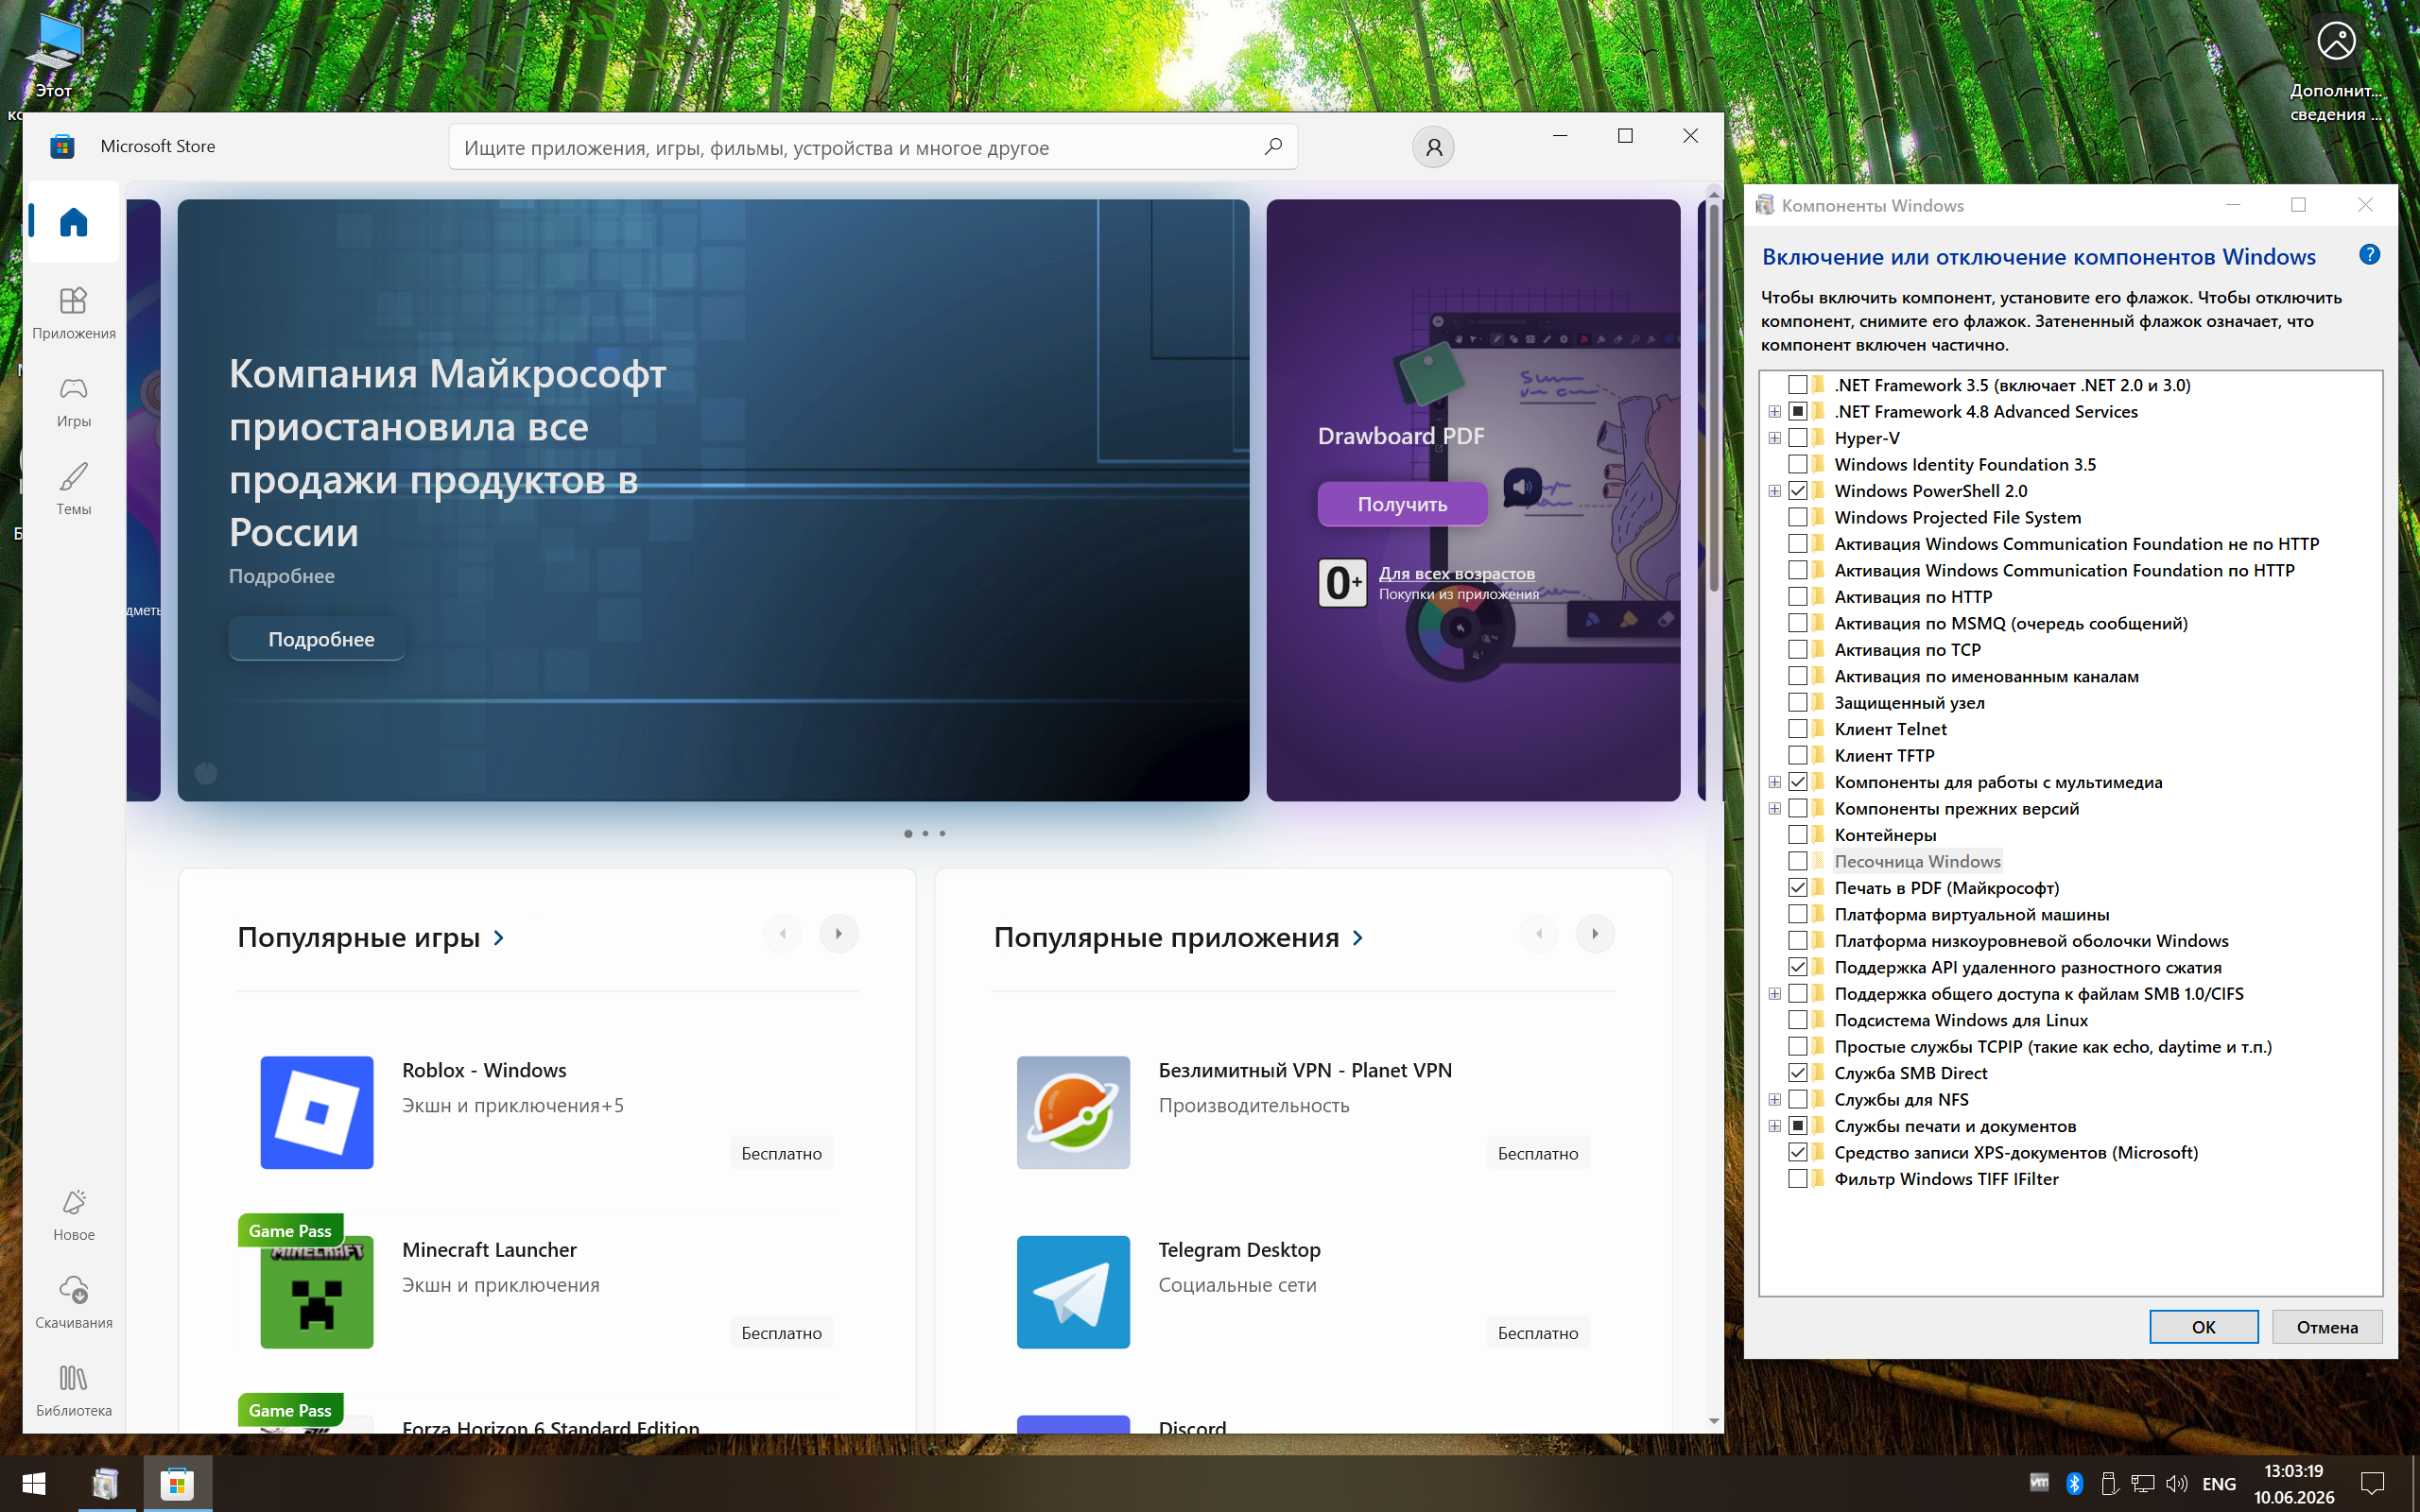Open the Minecraft Launcher app icon
Image resolution: width=2420 pixels, height=1512 pixels.
point(317,1292)
